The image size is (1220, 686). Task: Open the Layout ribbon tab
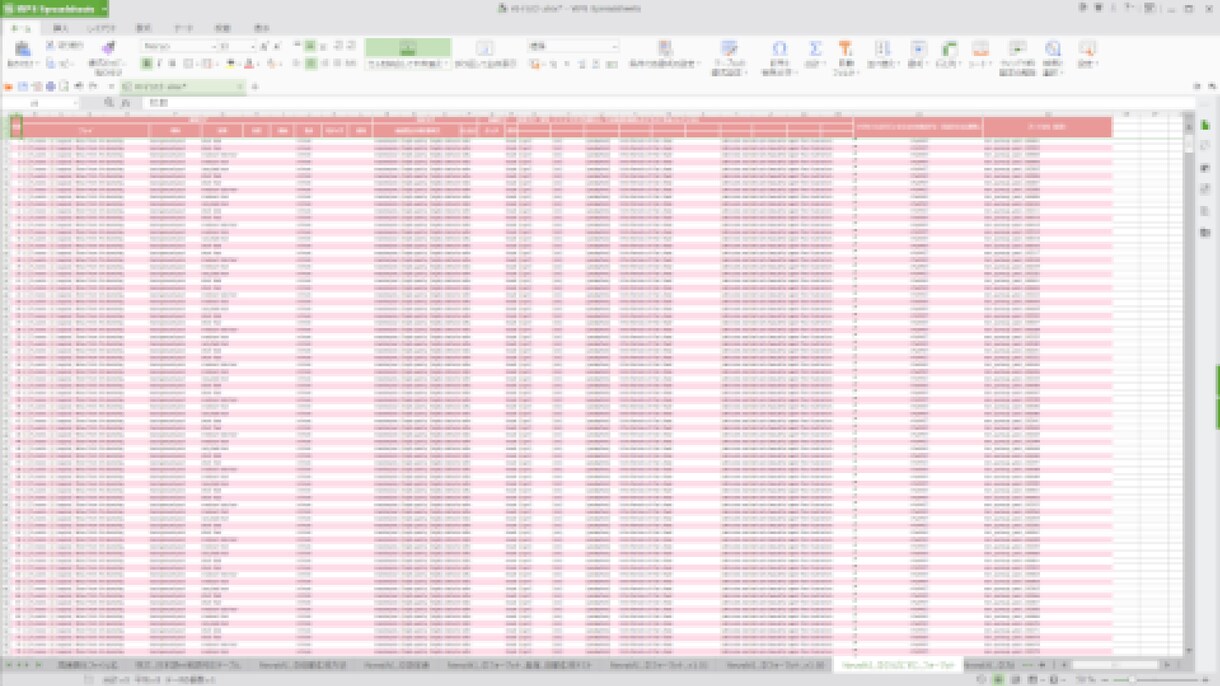[x=101, y=28]
